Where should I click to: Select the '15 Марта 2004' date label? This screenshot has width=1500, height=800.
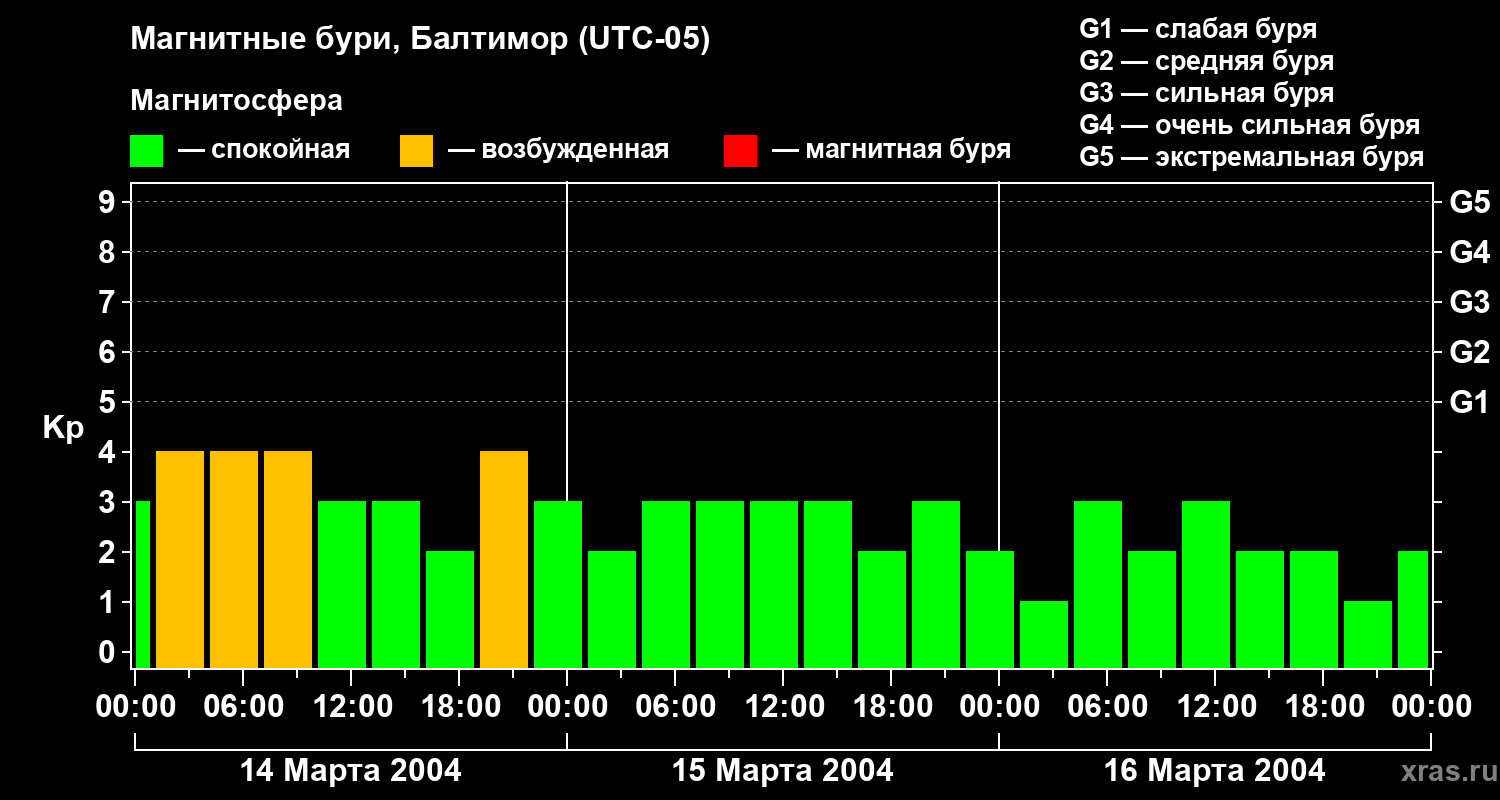click(x=783, y=771)
